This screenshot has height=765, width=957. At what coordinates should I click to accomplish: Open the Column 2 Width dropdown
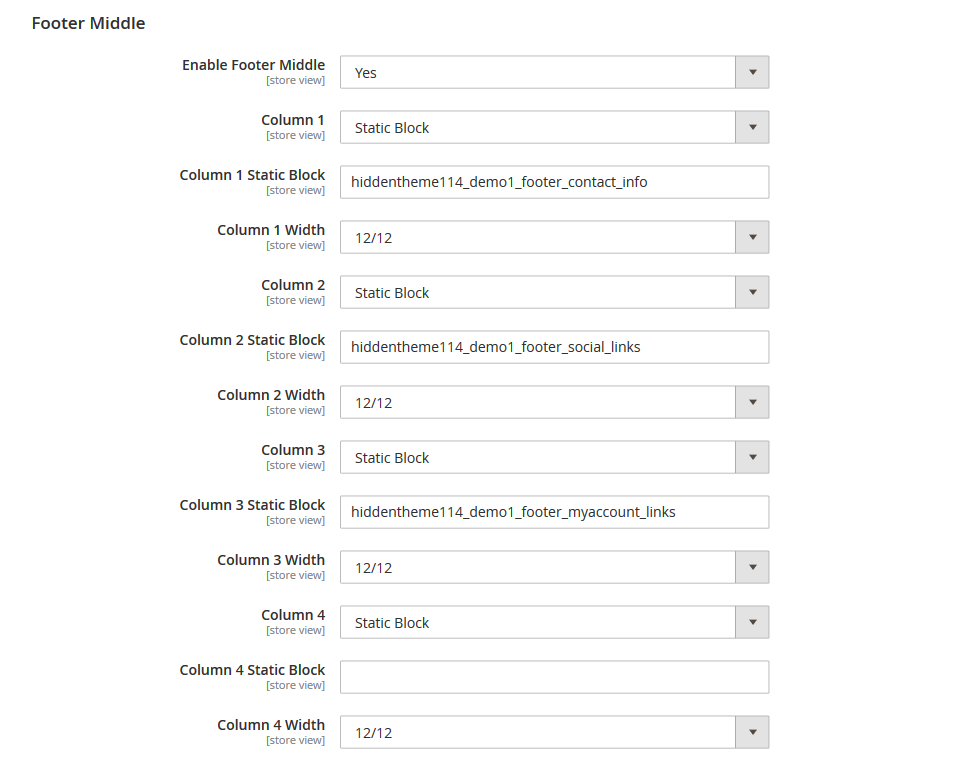(752, 402)
